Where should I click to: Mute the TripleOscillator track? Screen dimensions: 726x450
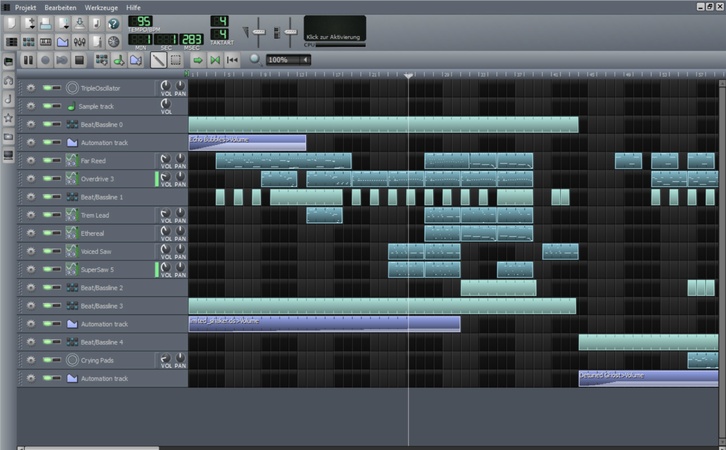pyautogui.click(x=47, y=88)
